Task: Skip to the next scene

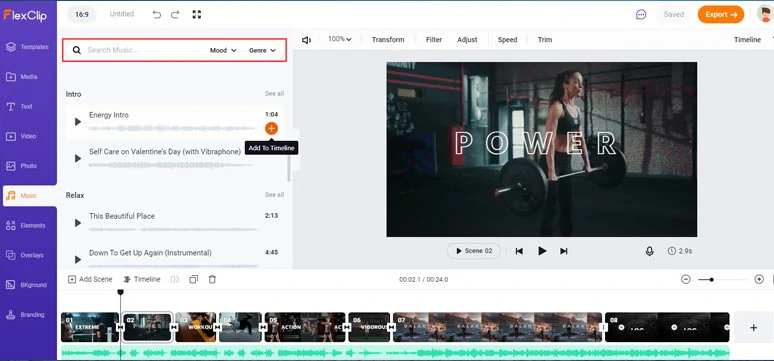Action: click(x=564, y=251)
